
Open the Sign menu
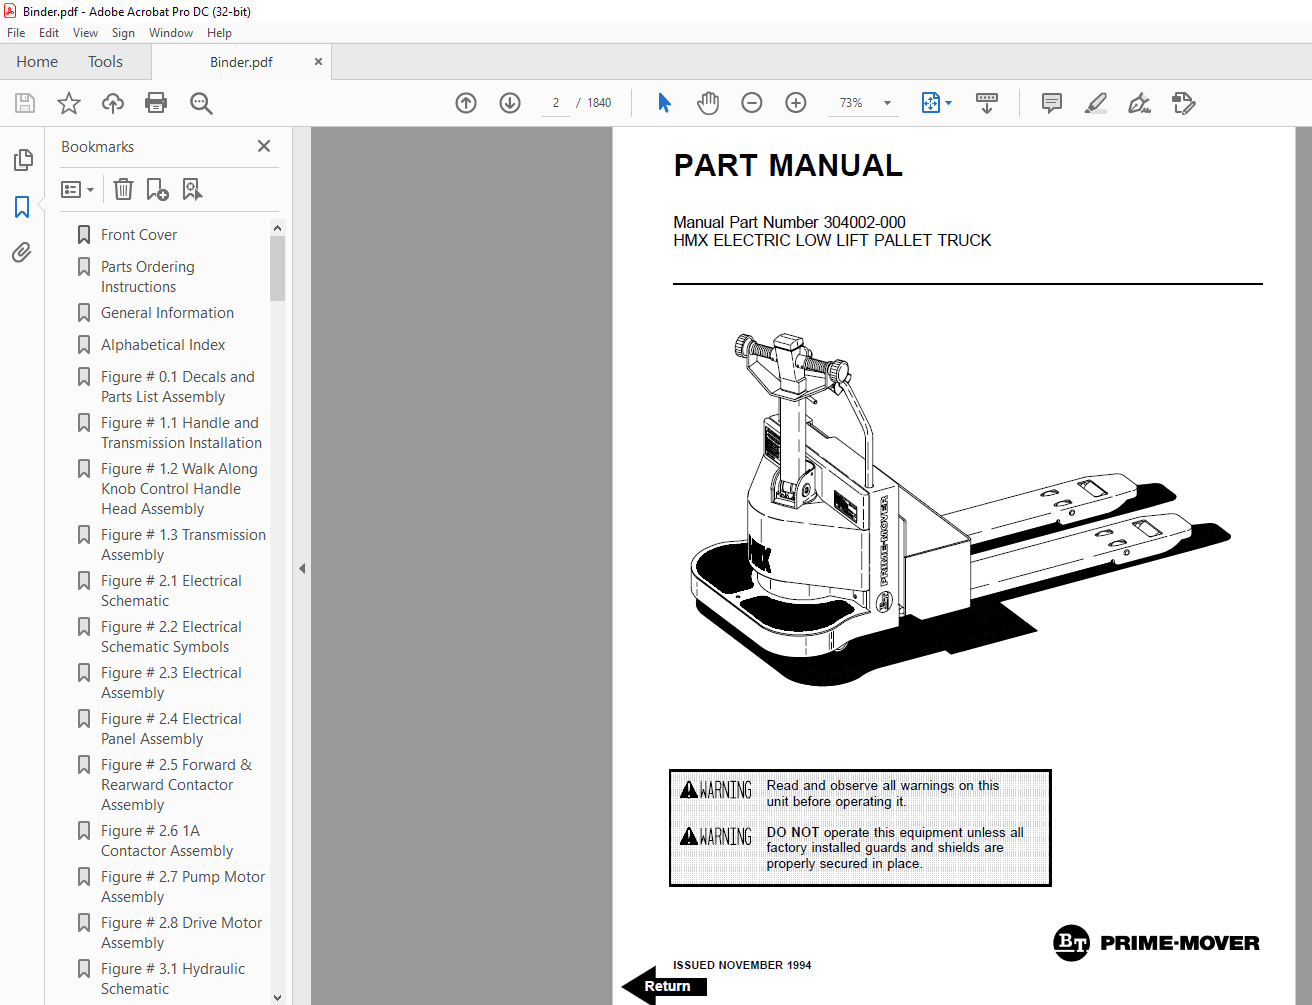click(x=123, y=33)
